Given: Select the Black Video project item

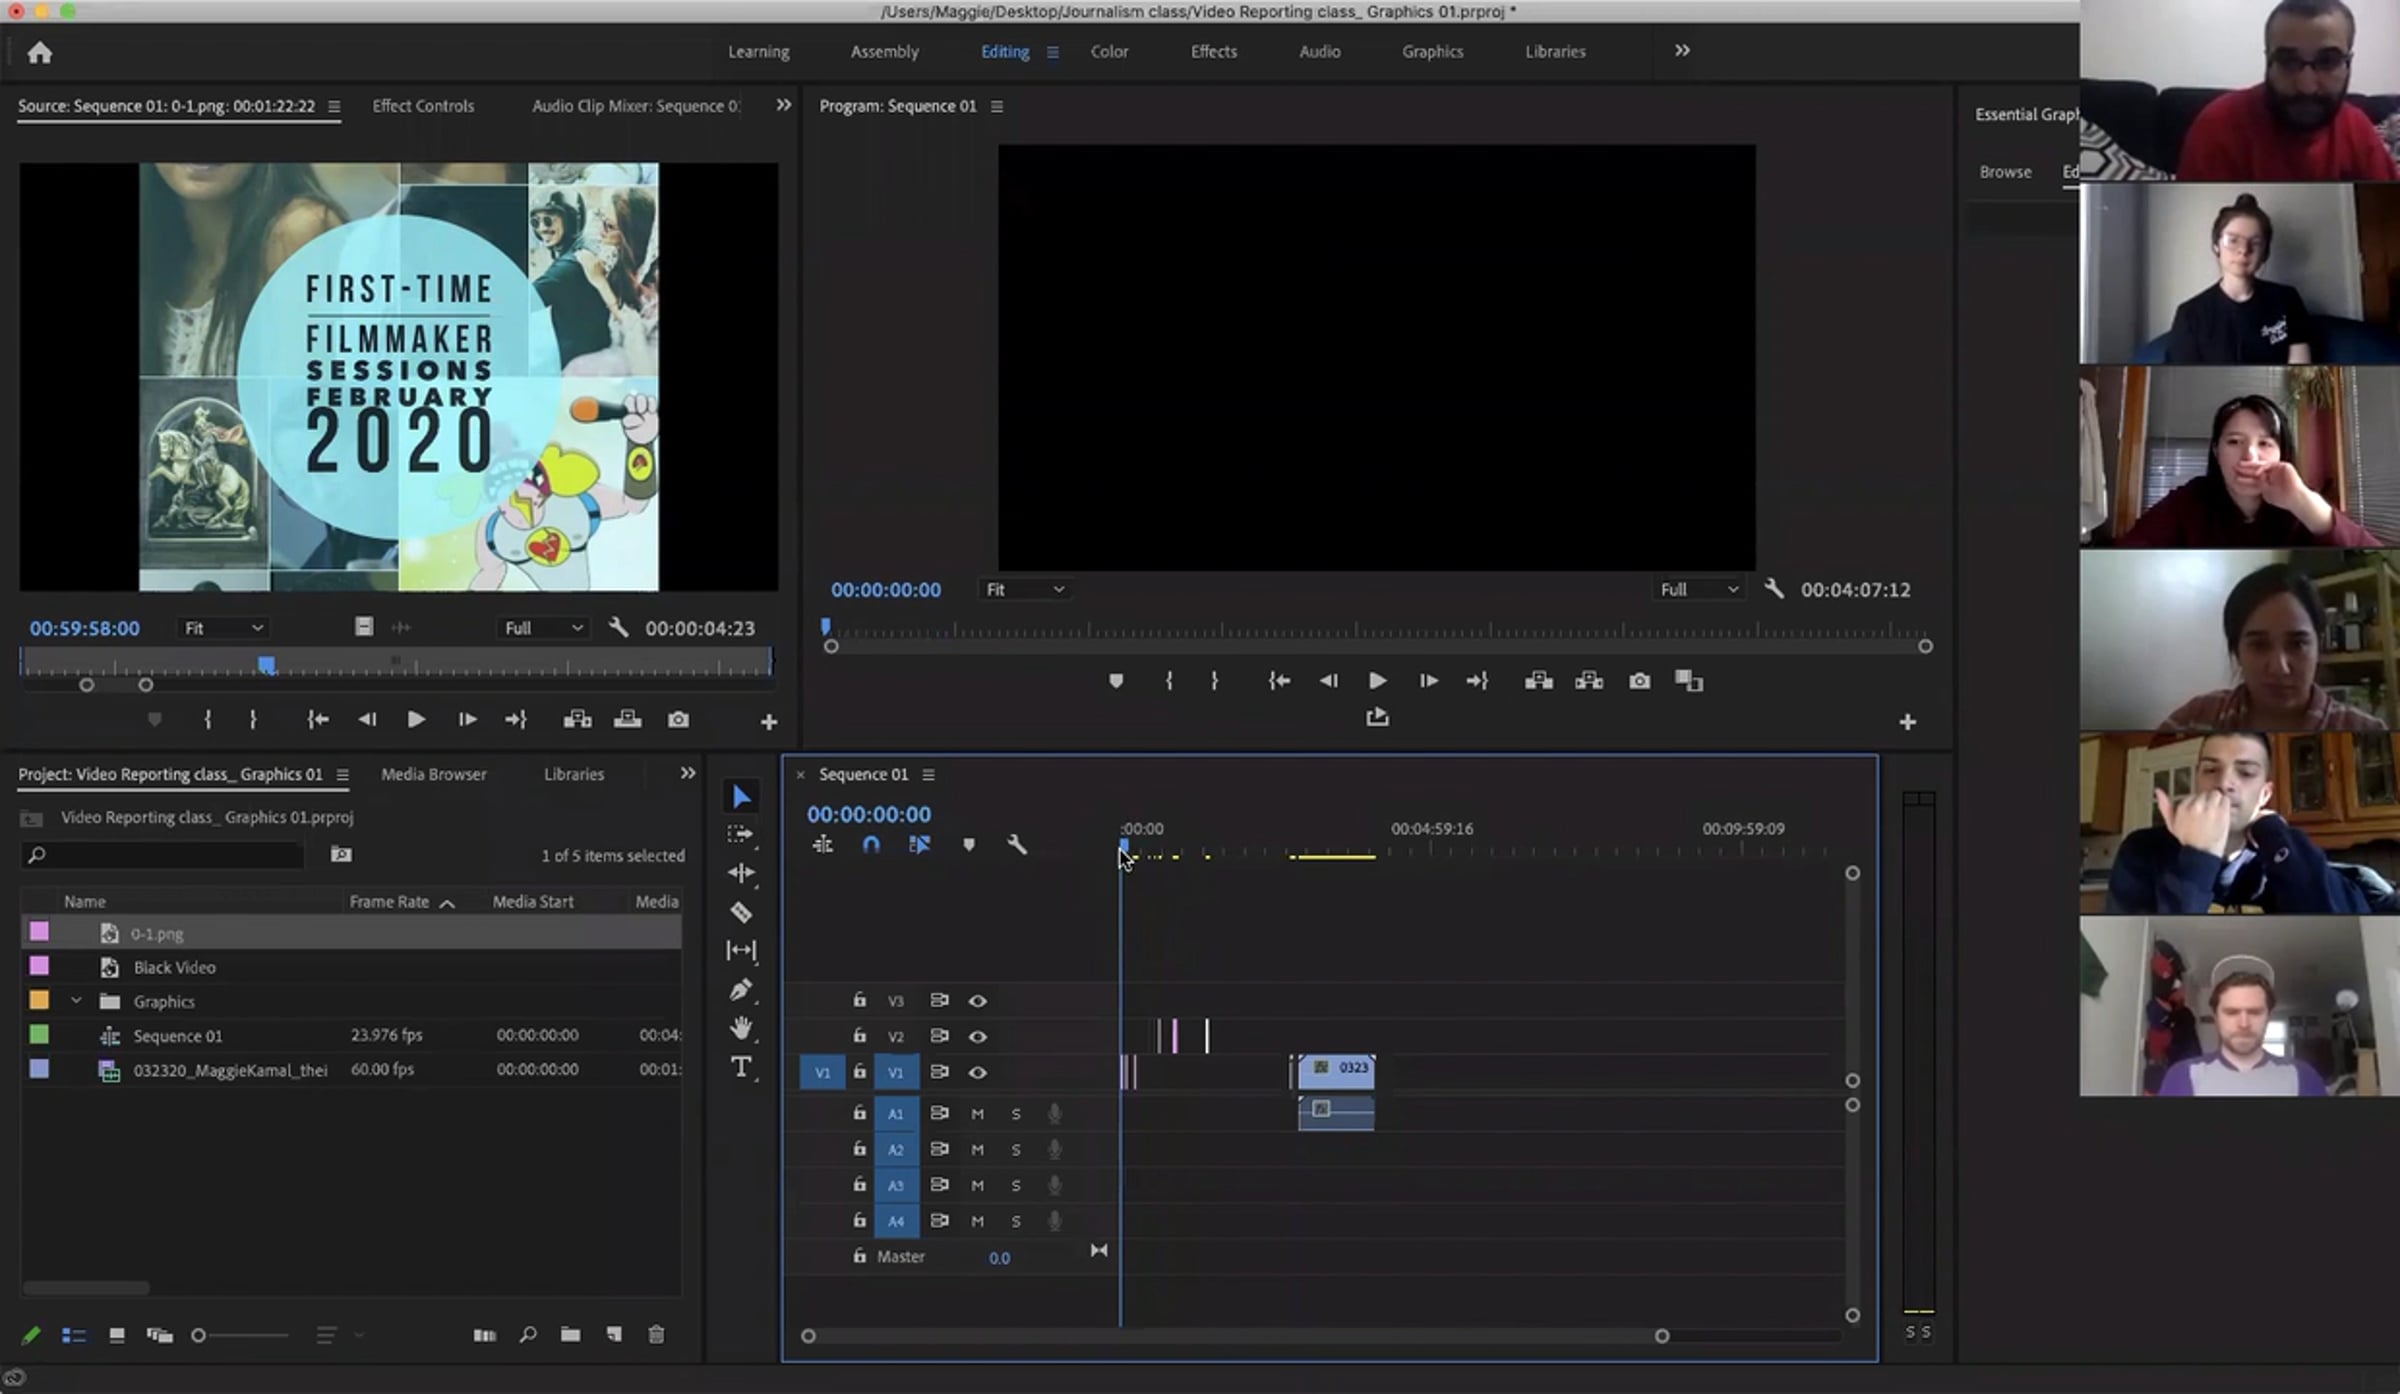Looking at the screenshot, I should tap(175, 967).
